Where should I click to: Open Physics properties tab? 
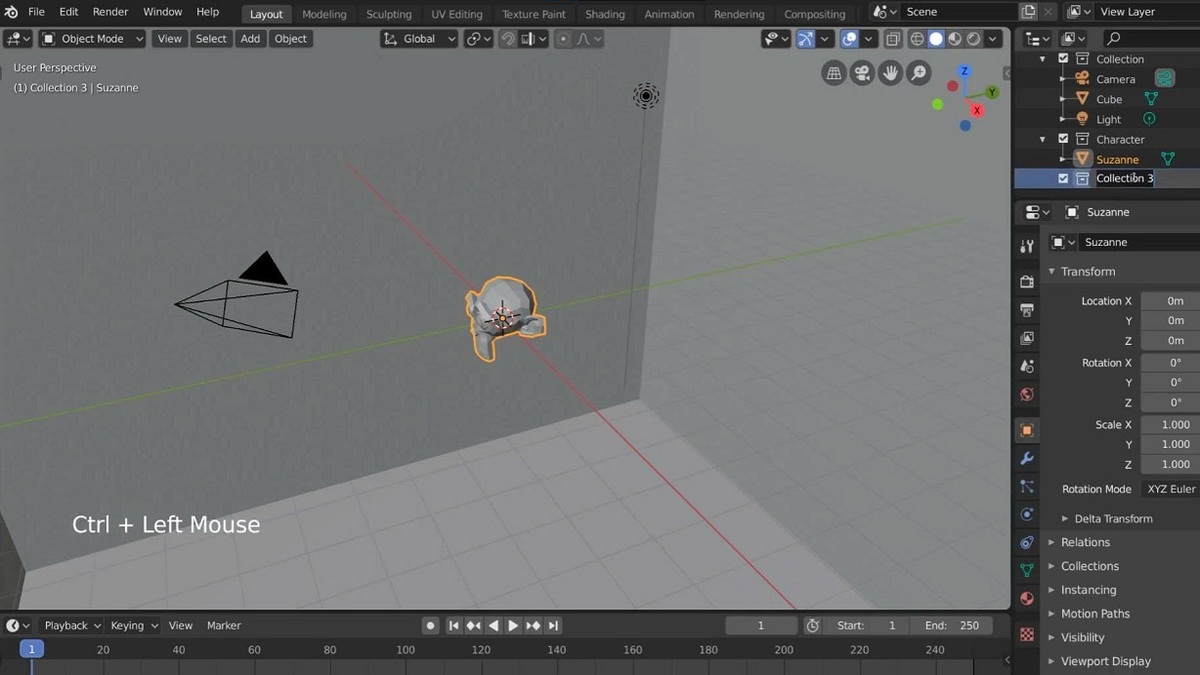coord(1026,514)
